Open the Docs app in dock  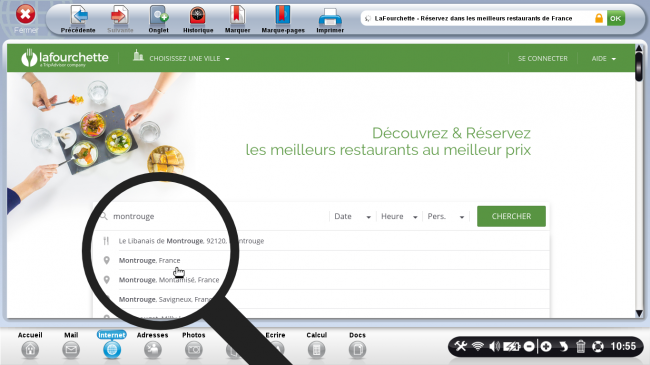point(357,345)
